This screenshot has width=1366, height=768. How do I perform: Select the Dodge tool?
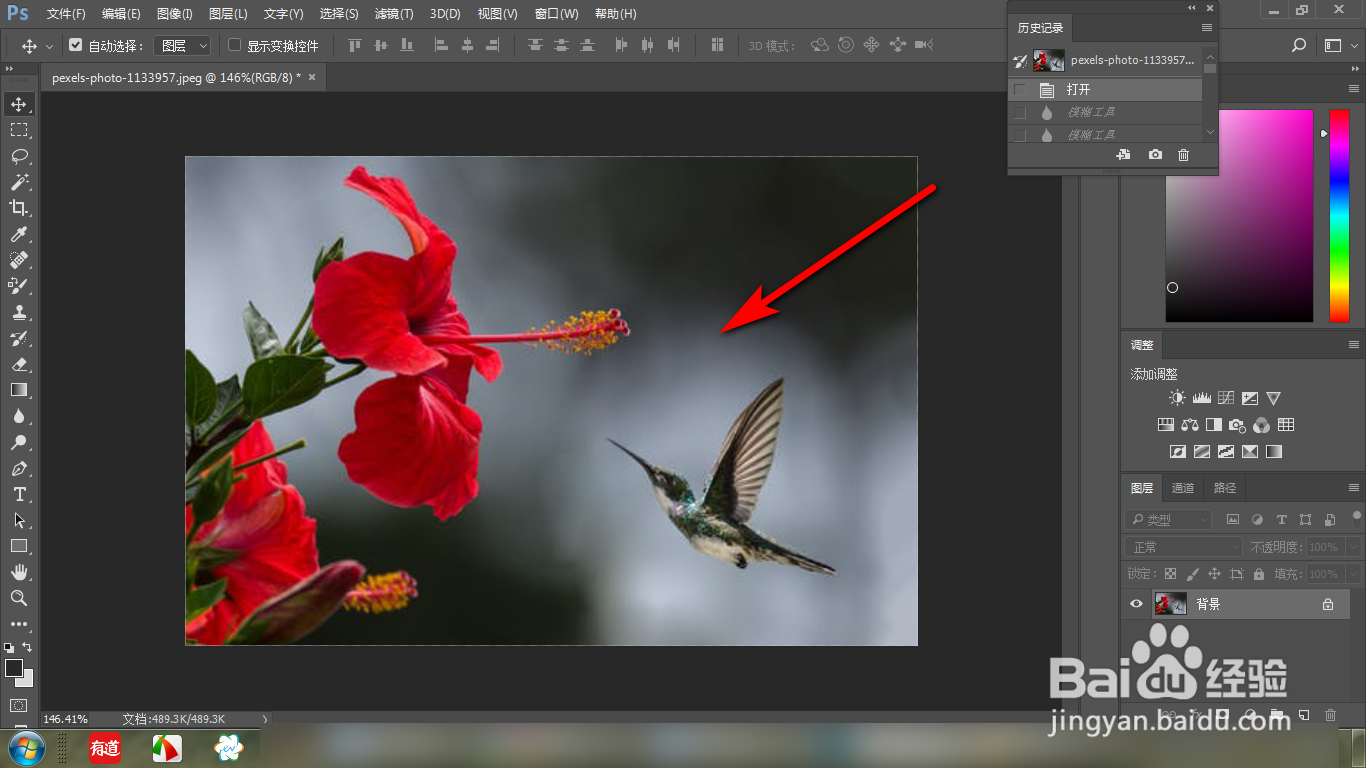19,442
